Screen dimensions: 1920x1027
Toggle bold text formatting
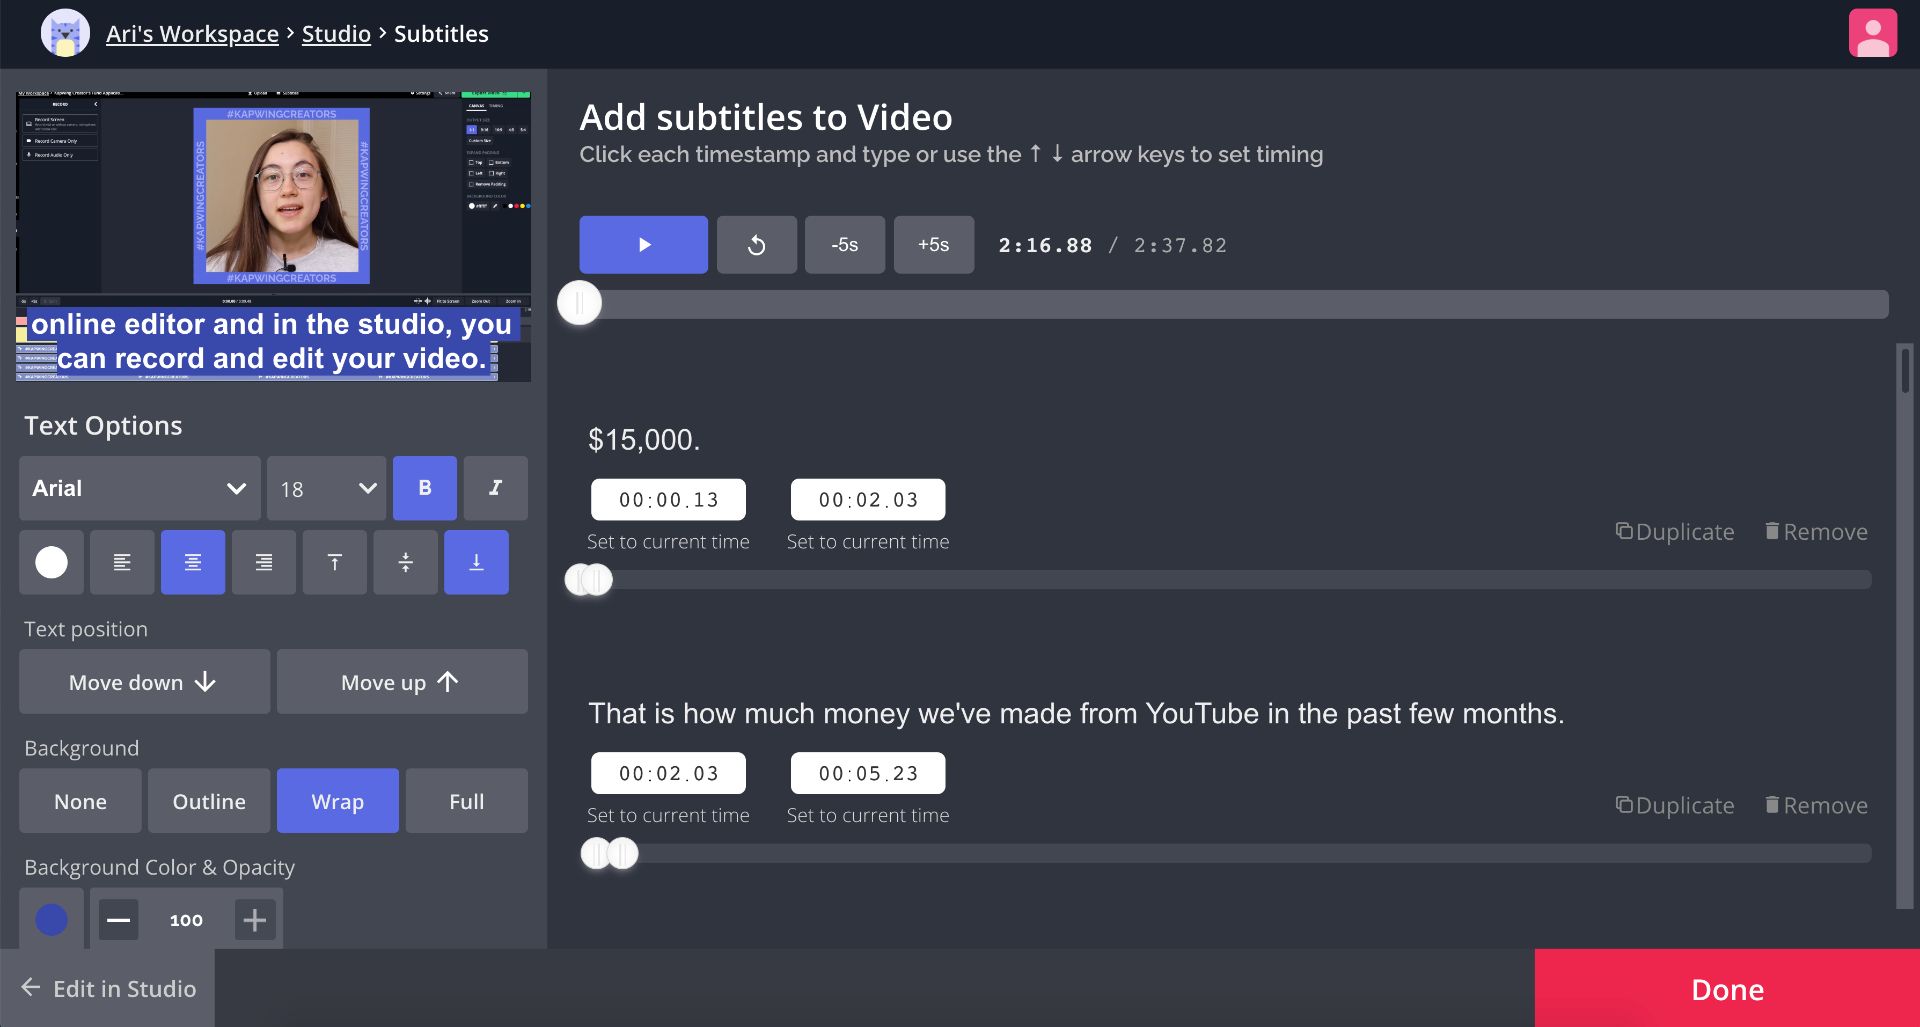(x=425, y=488)
